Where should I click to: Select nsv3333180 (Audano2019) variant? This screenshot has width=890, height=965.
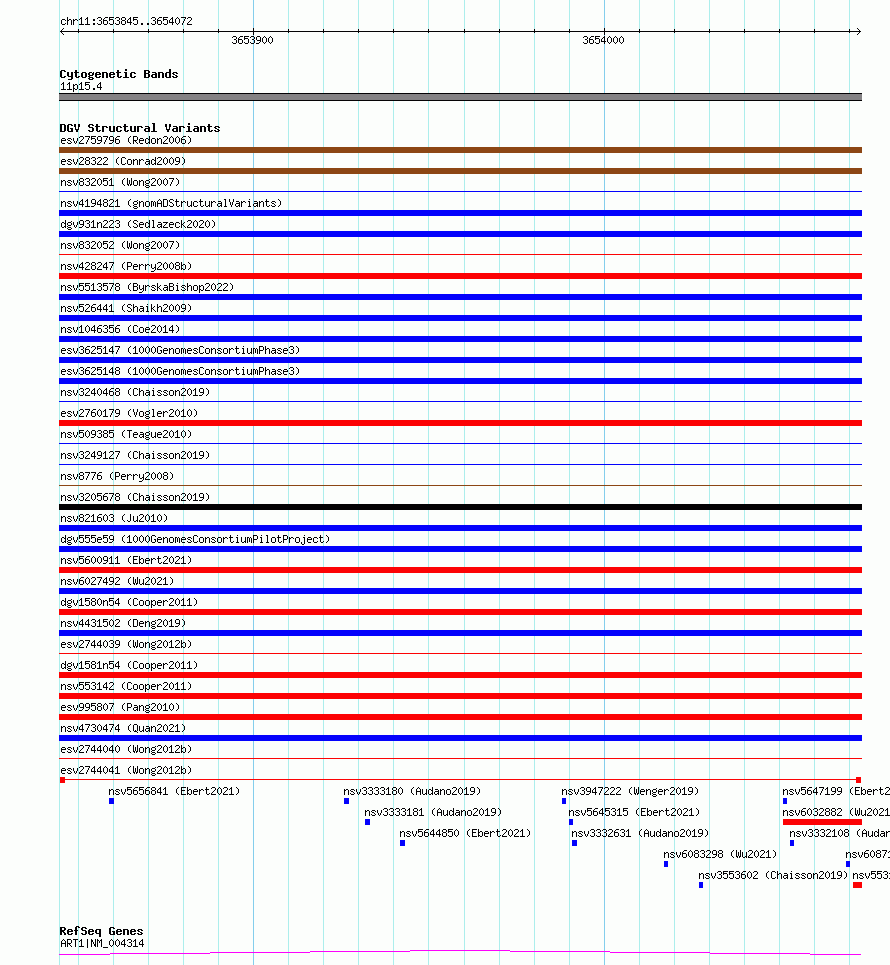[x=412, y=791]
